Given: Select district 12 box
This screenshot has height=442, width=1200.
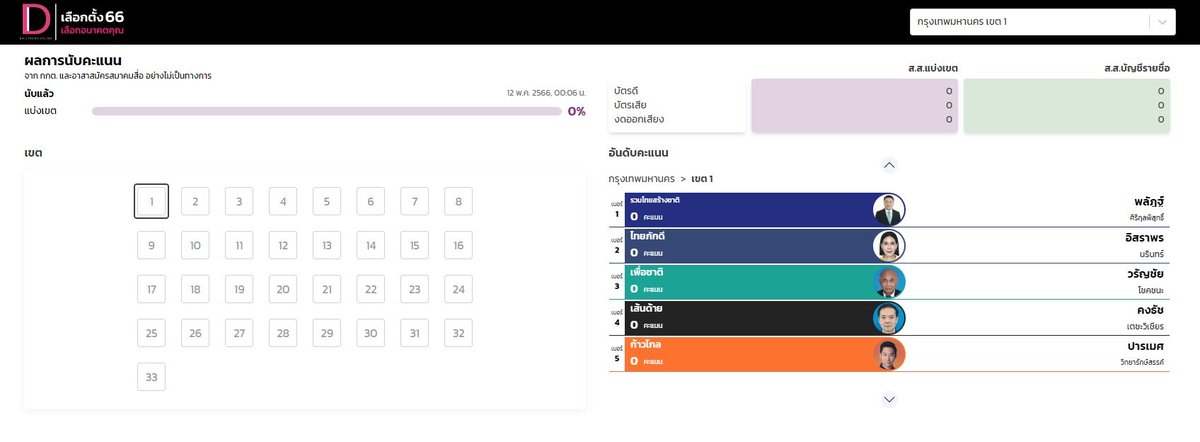Looking at the screenshot, I should tap(283, 245).
